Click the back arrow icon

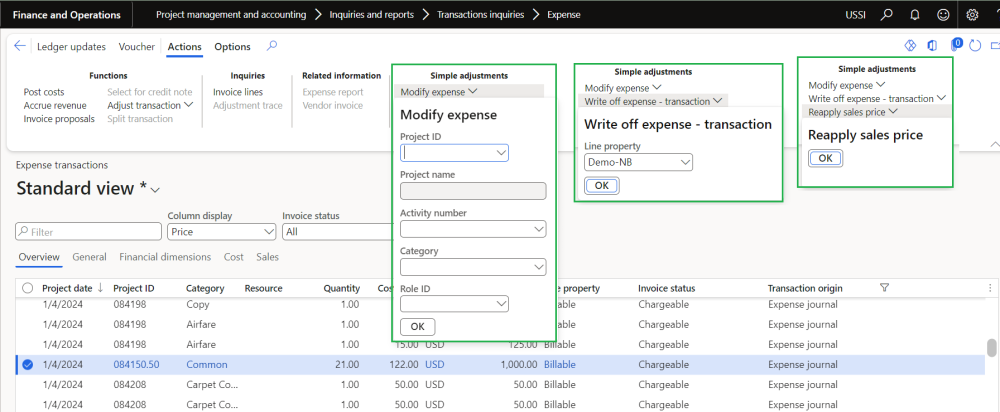20,46
